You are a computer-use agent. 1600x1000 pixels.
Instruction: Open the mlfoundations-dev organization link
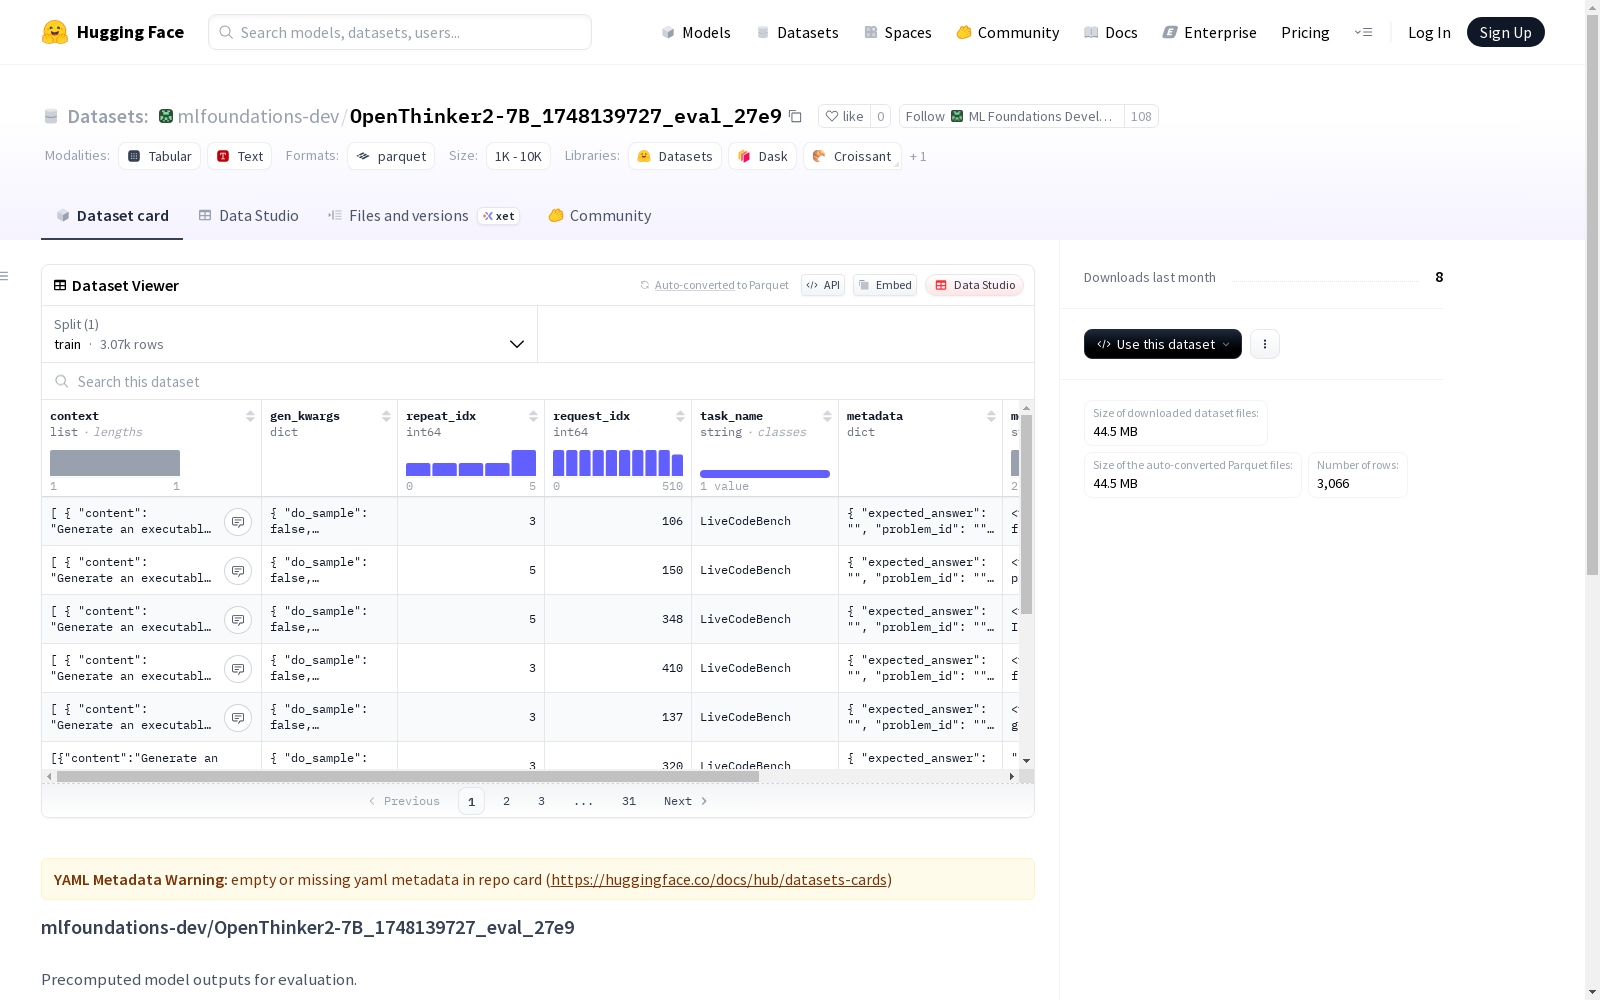[258, 116]
